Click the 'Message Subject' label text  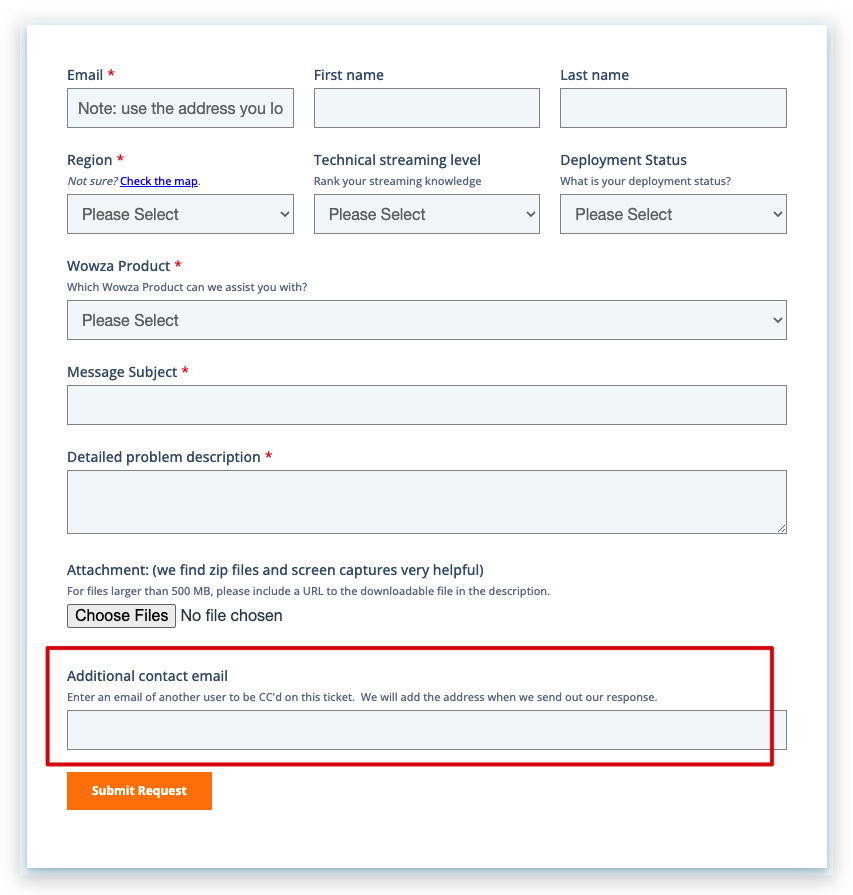pos(122,372)
